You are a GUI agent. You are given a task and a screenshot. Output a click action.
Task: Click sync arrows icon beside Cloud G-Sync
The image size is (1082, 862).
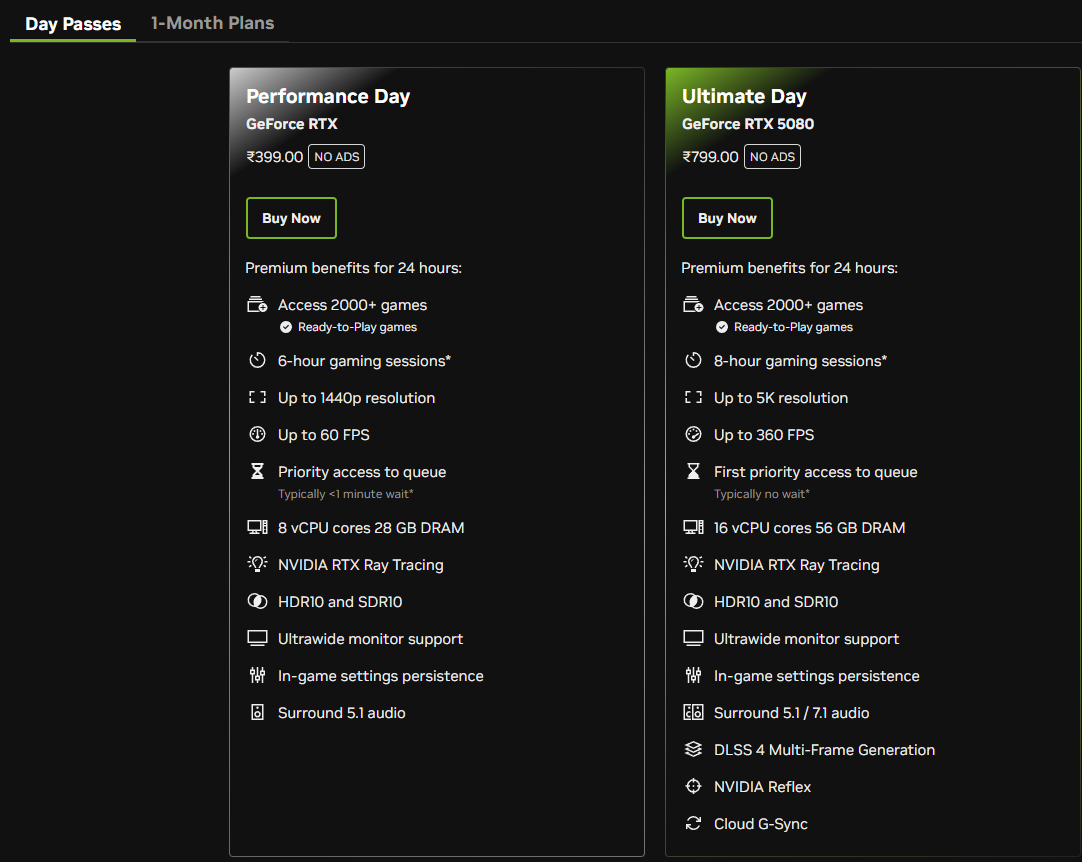coord(694,823)
